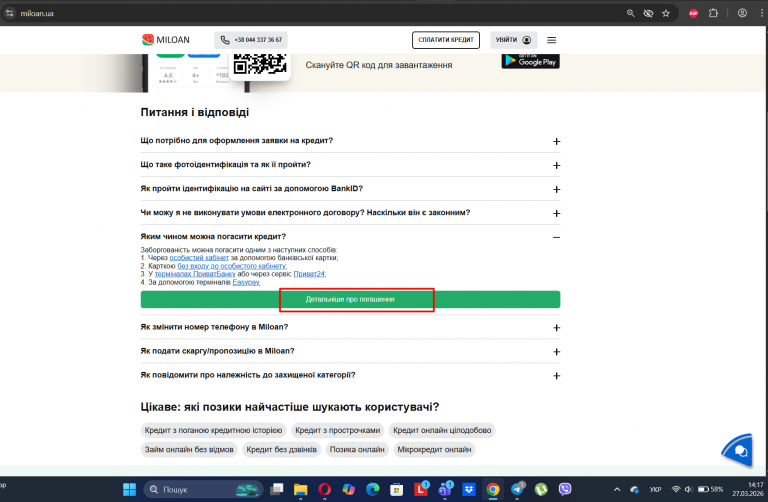Click the 'Детальніше про погашення' green button
The height and width of the screenshot is (502, 768).
pos(350,299)
